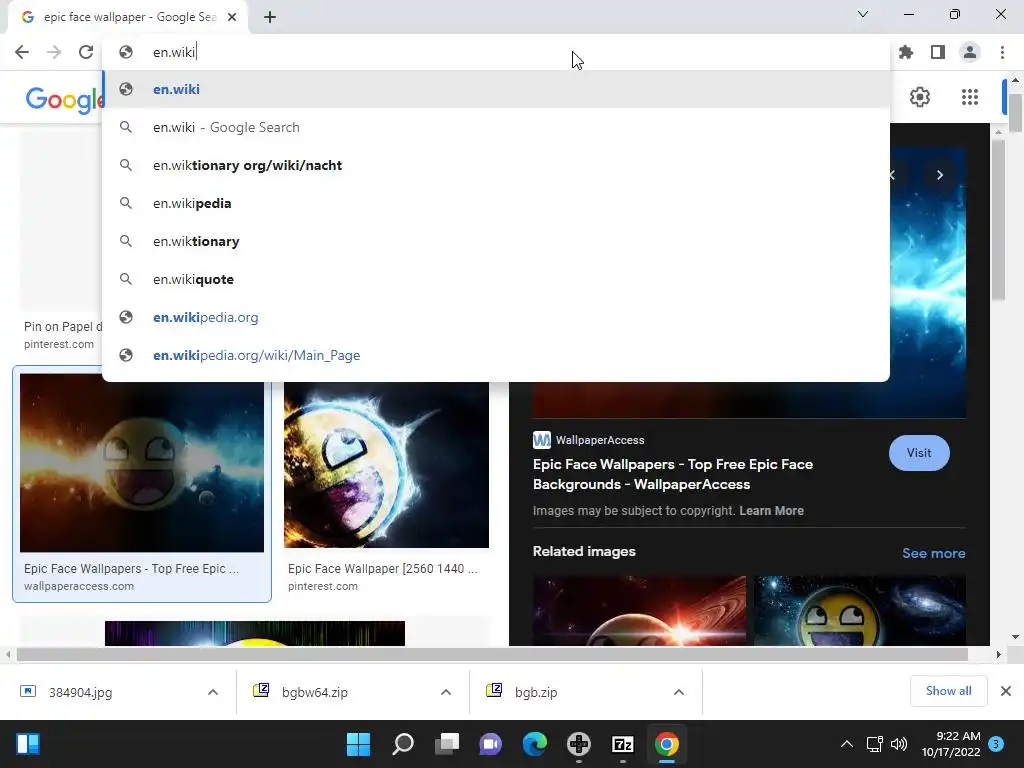Image resolution: width=1024 pixels, height=768 pixels.
Task: Close the epic face wallpaper tab
Action: [x=232, y=17]
